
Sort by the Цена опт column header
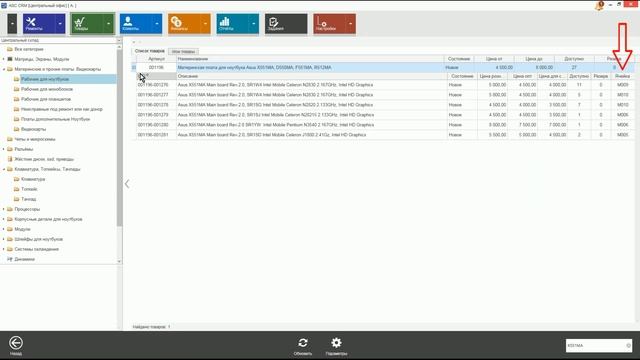pos(522,76)
